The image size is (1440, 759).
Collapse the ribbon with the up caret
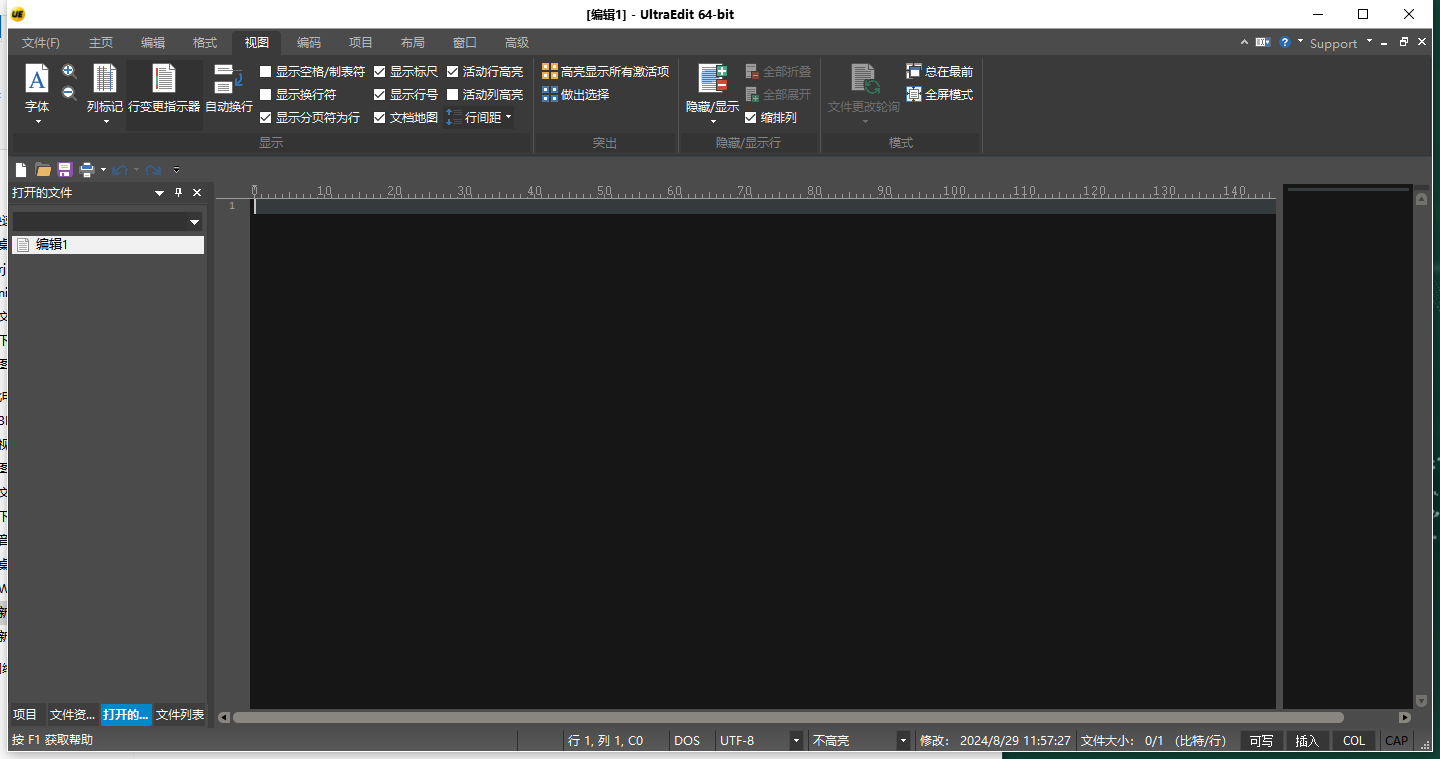click(1244, 42)
